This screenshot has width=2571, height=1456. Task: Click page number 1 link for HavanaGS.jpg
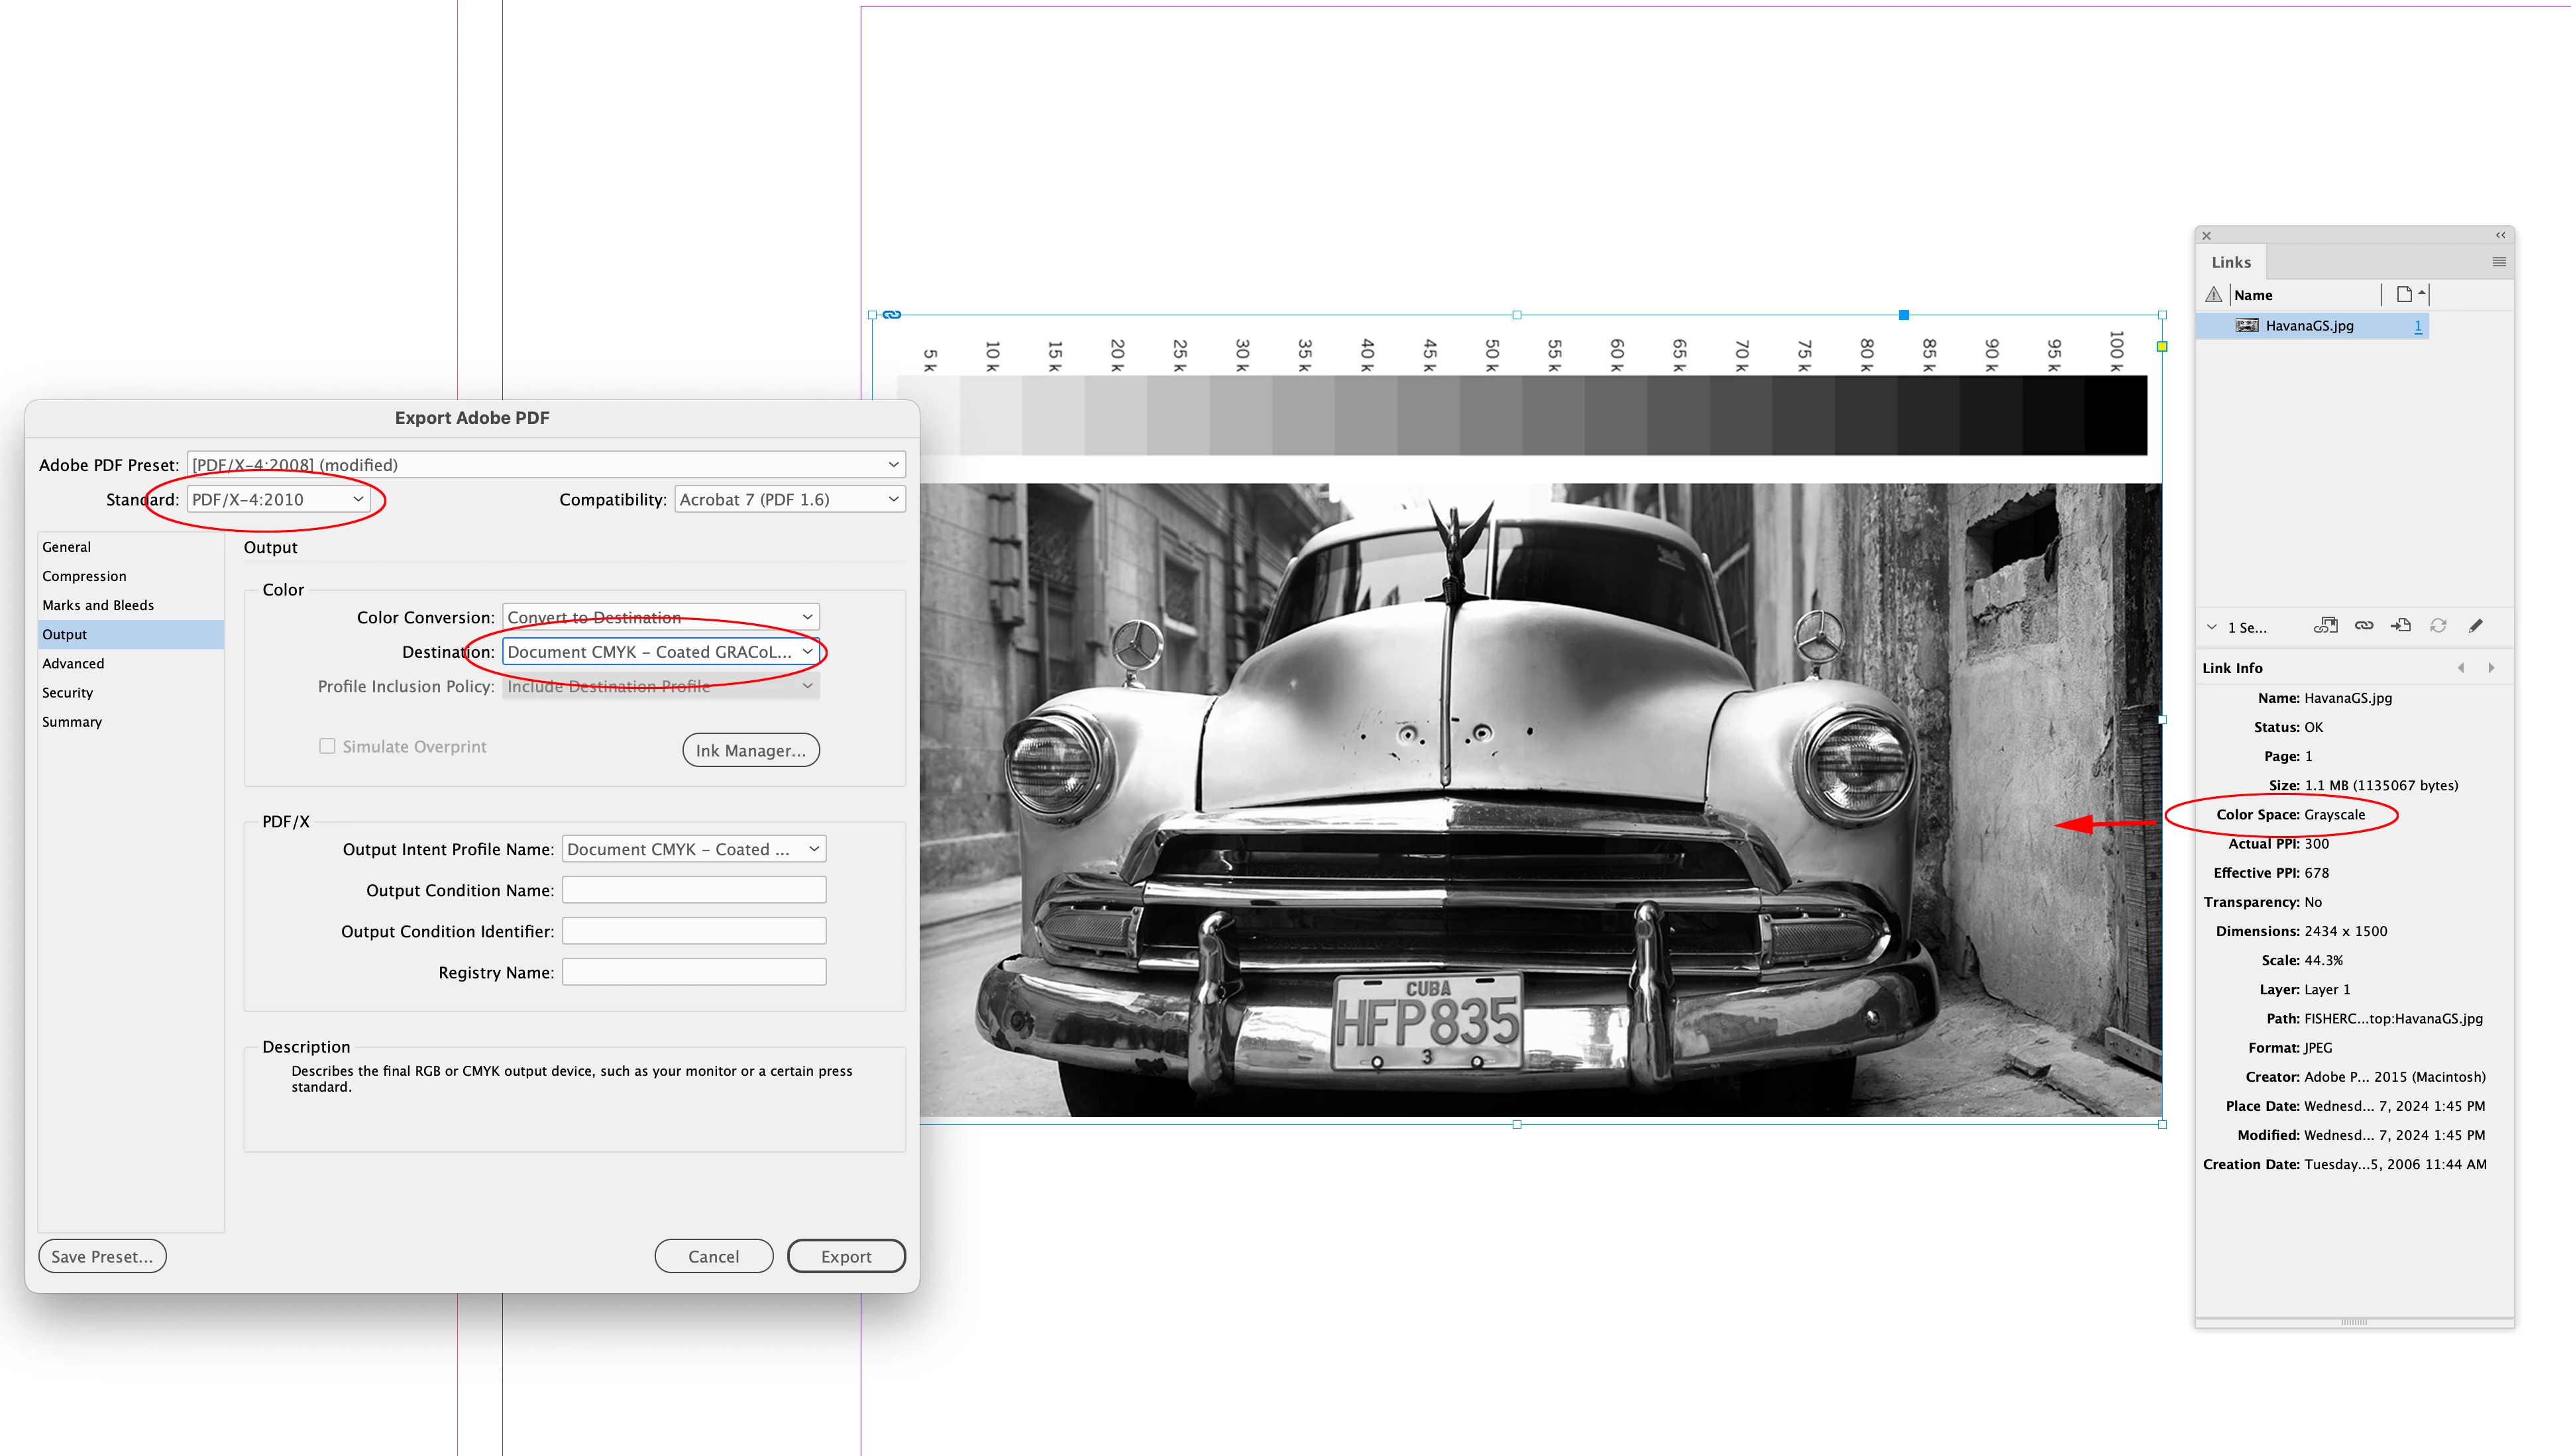(x=2418, y=326)
